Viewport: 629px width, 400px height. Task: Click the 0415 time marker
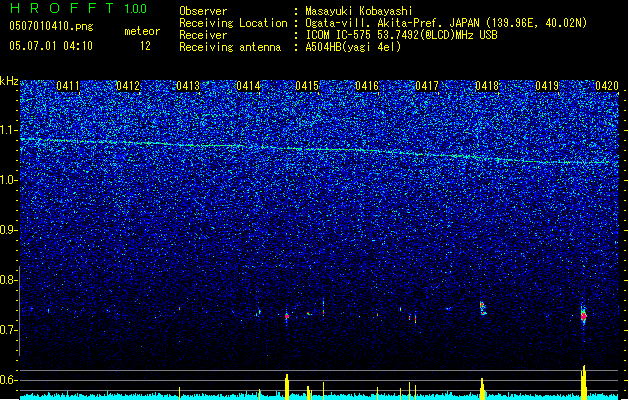[307, 86]
